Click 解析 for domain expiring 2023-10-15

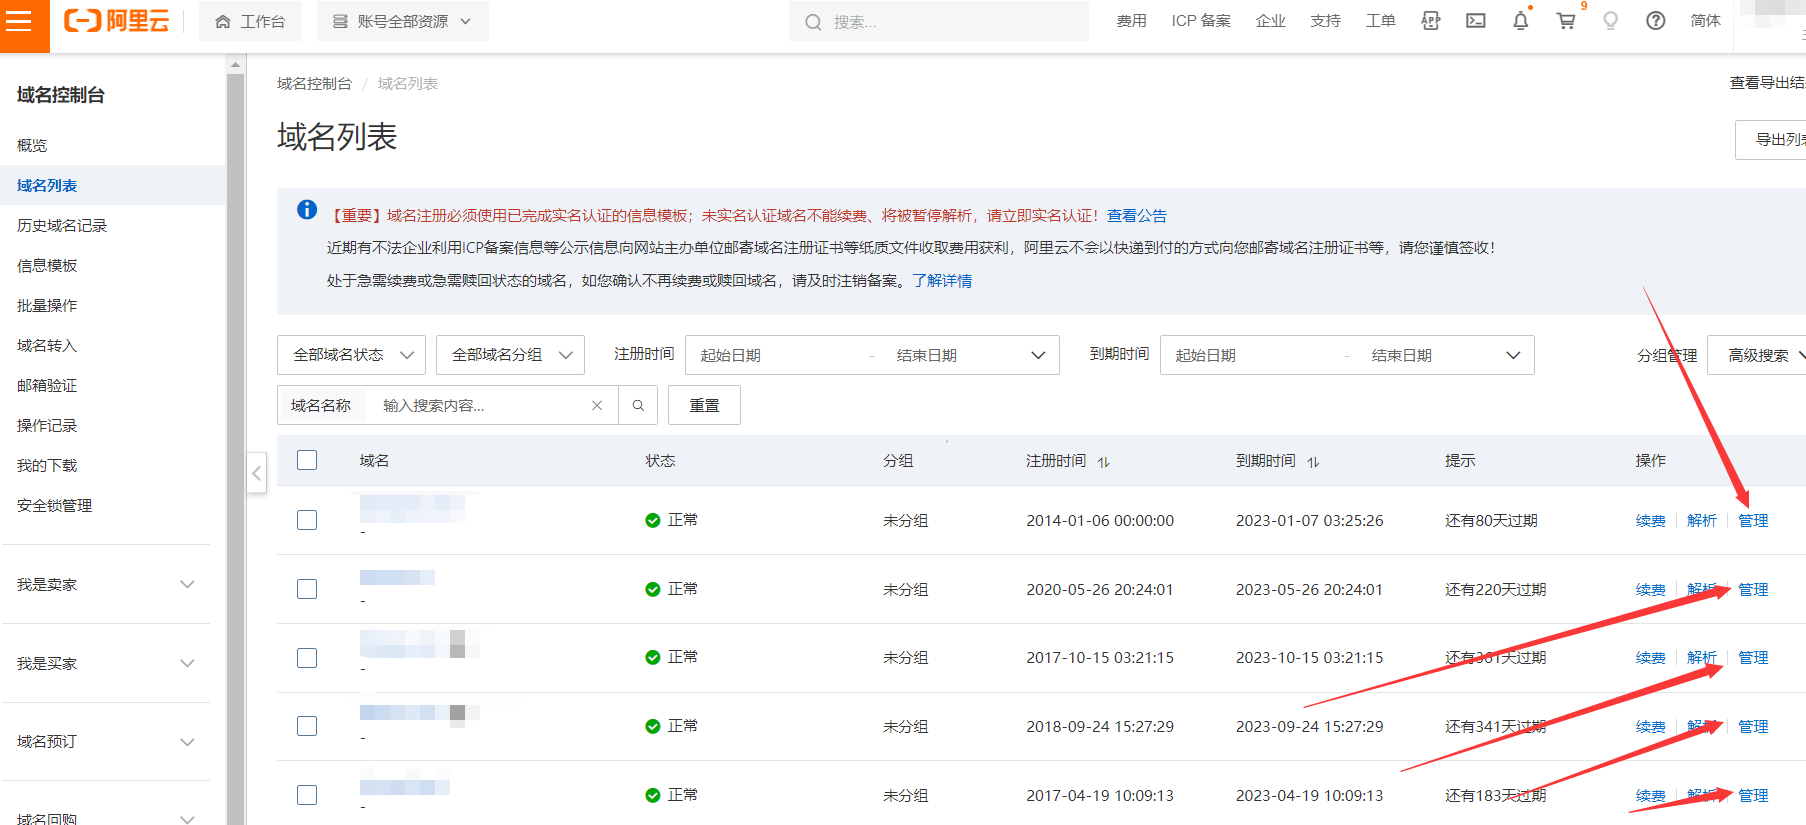pos(1702,657)
